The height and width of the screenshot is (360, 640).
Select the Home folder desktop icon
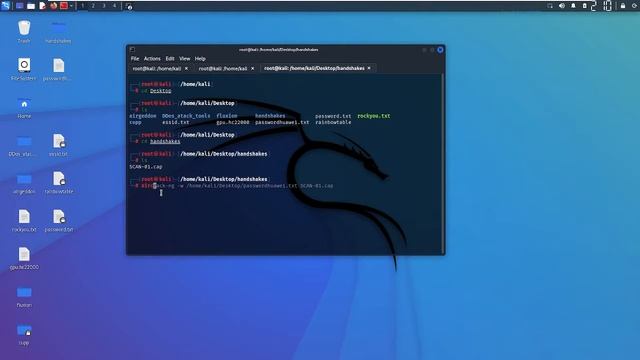click(x=24, y=107)
